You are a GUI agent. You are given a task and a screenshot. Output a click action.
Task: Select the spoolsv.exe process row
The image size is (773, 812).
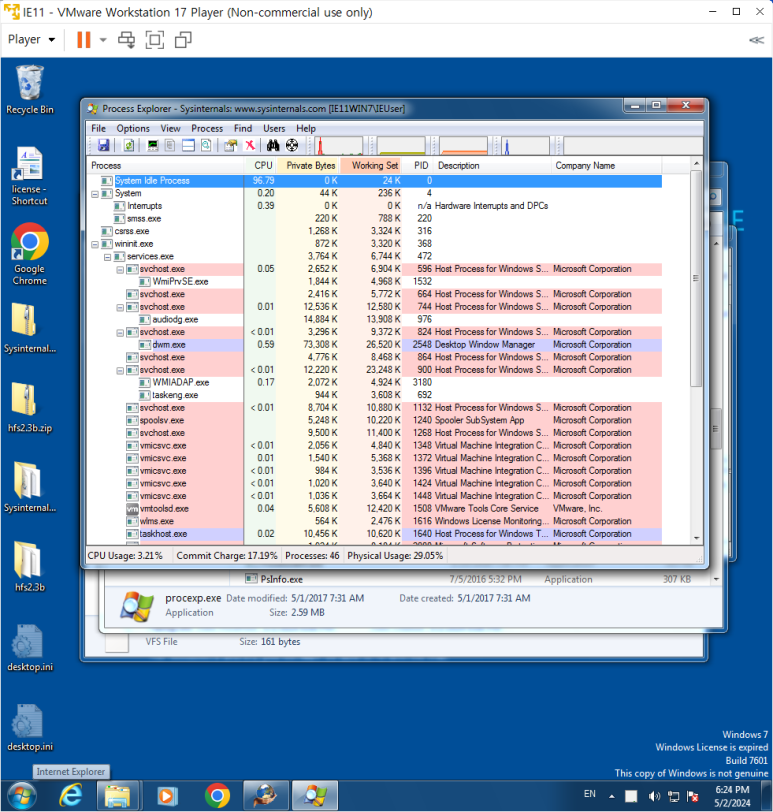(374, 420)
